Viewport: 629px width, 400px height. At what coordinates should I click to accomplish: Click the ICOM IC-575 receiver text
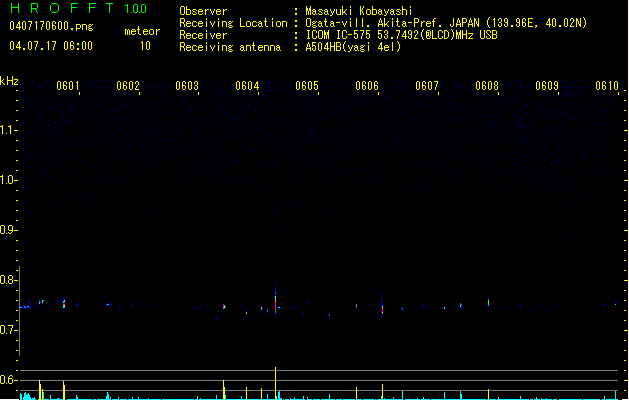[401, 35]
